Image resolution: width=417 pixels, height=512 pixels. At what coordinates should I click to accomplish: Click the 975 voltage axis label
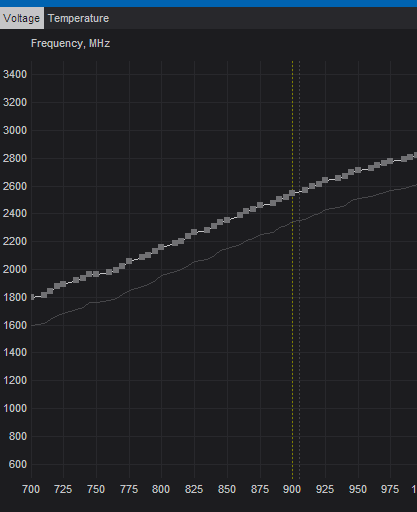click(390, 489)
